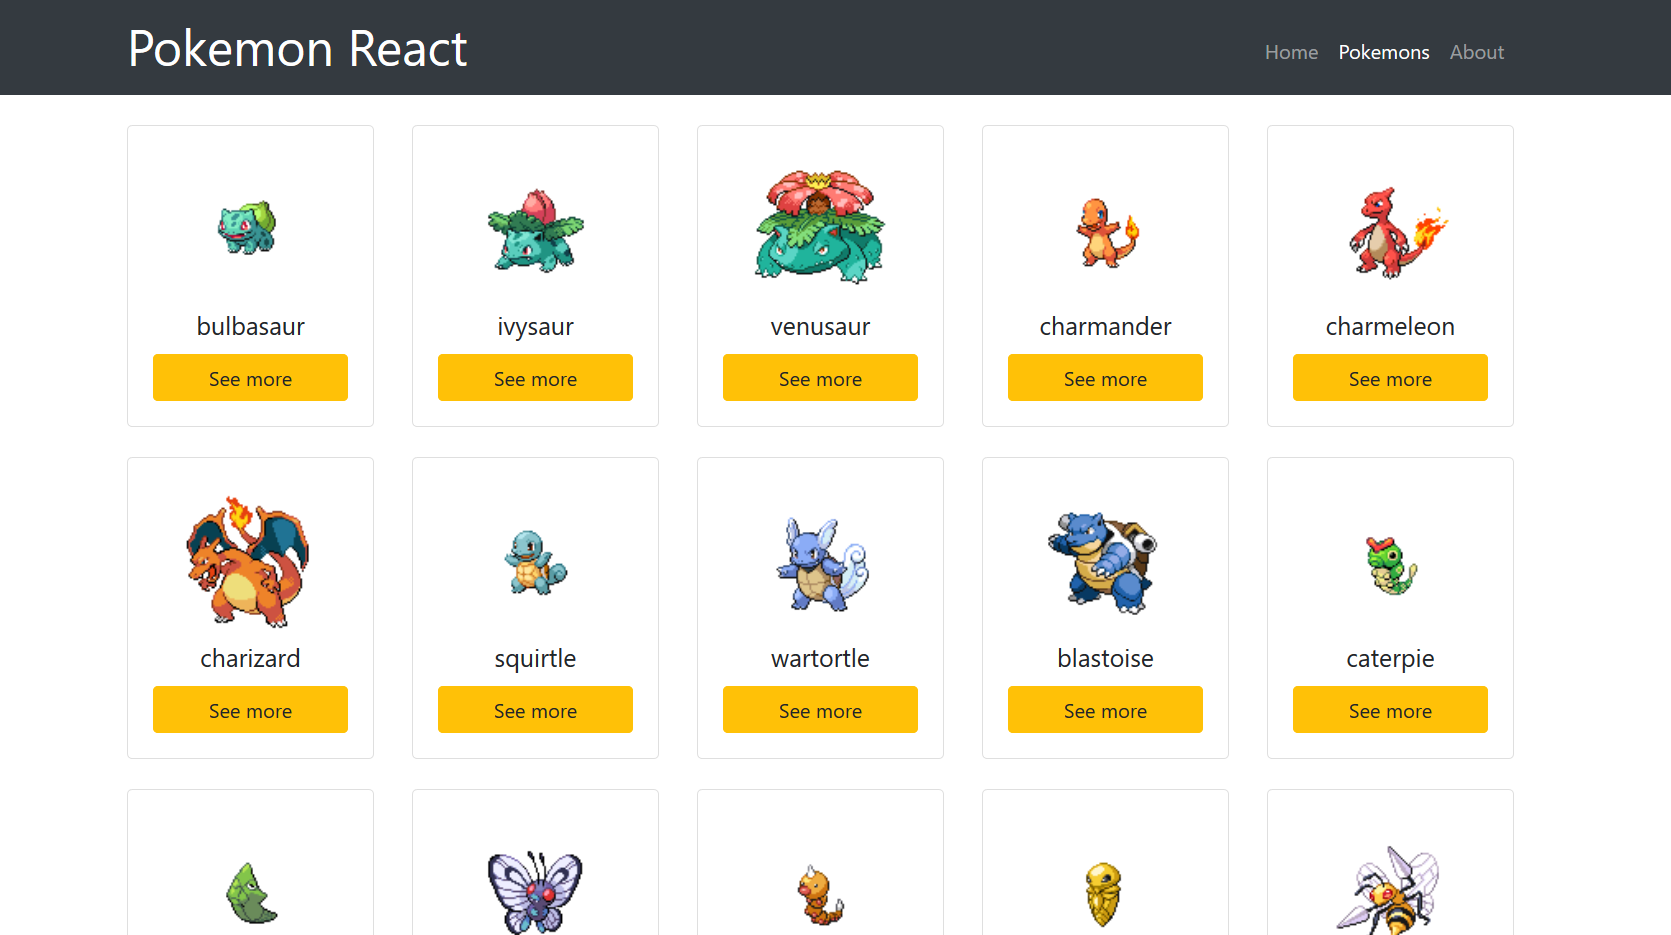The height and width of the screenshot is (935, 1671).
Task: Click the weedle sprite image
Action: [x=820, y=895]
